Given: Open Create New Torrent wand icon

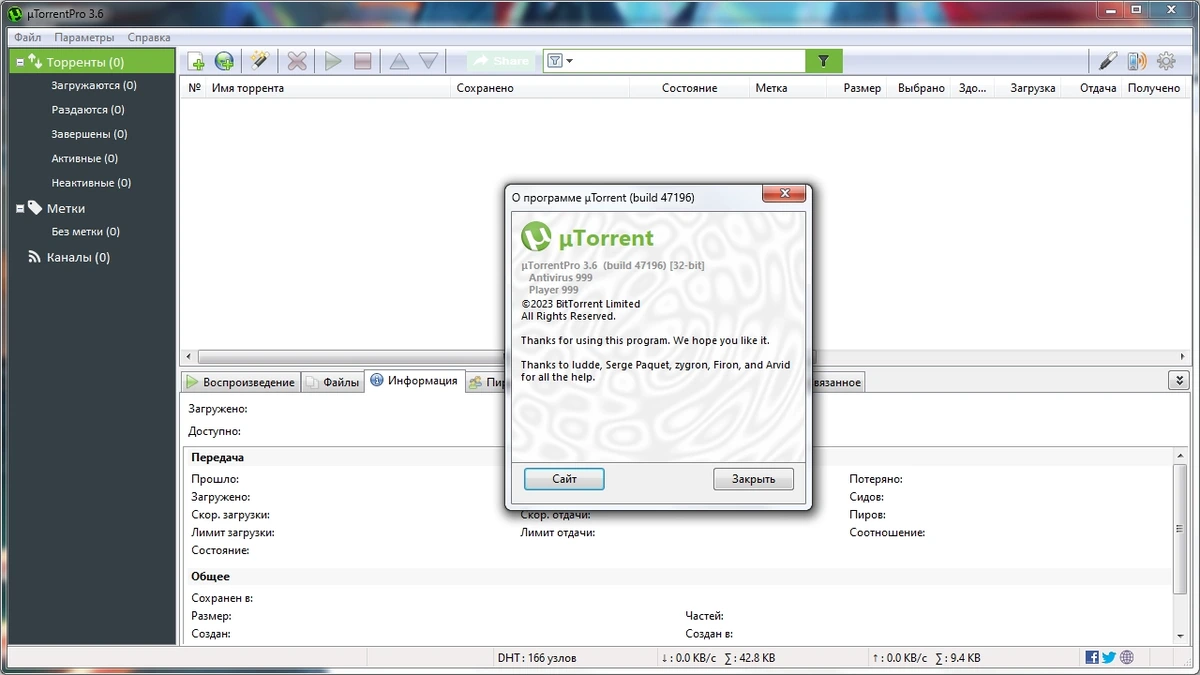Looking at the screenshot, I should click(260, 61).
